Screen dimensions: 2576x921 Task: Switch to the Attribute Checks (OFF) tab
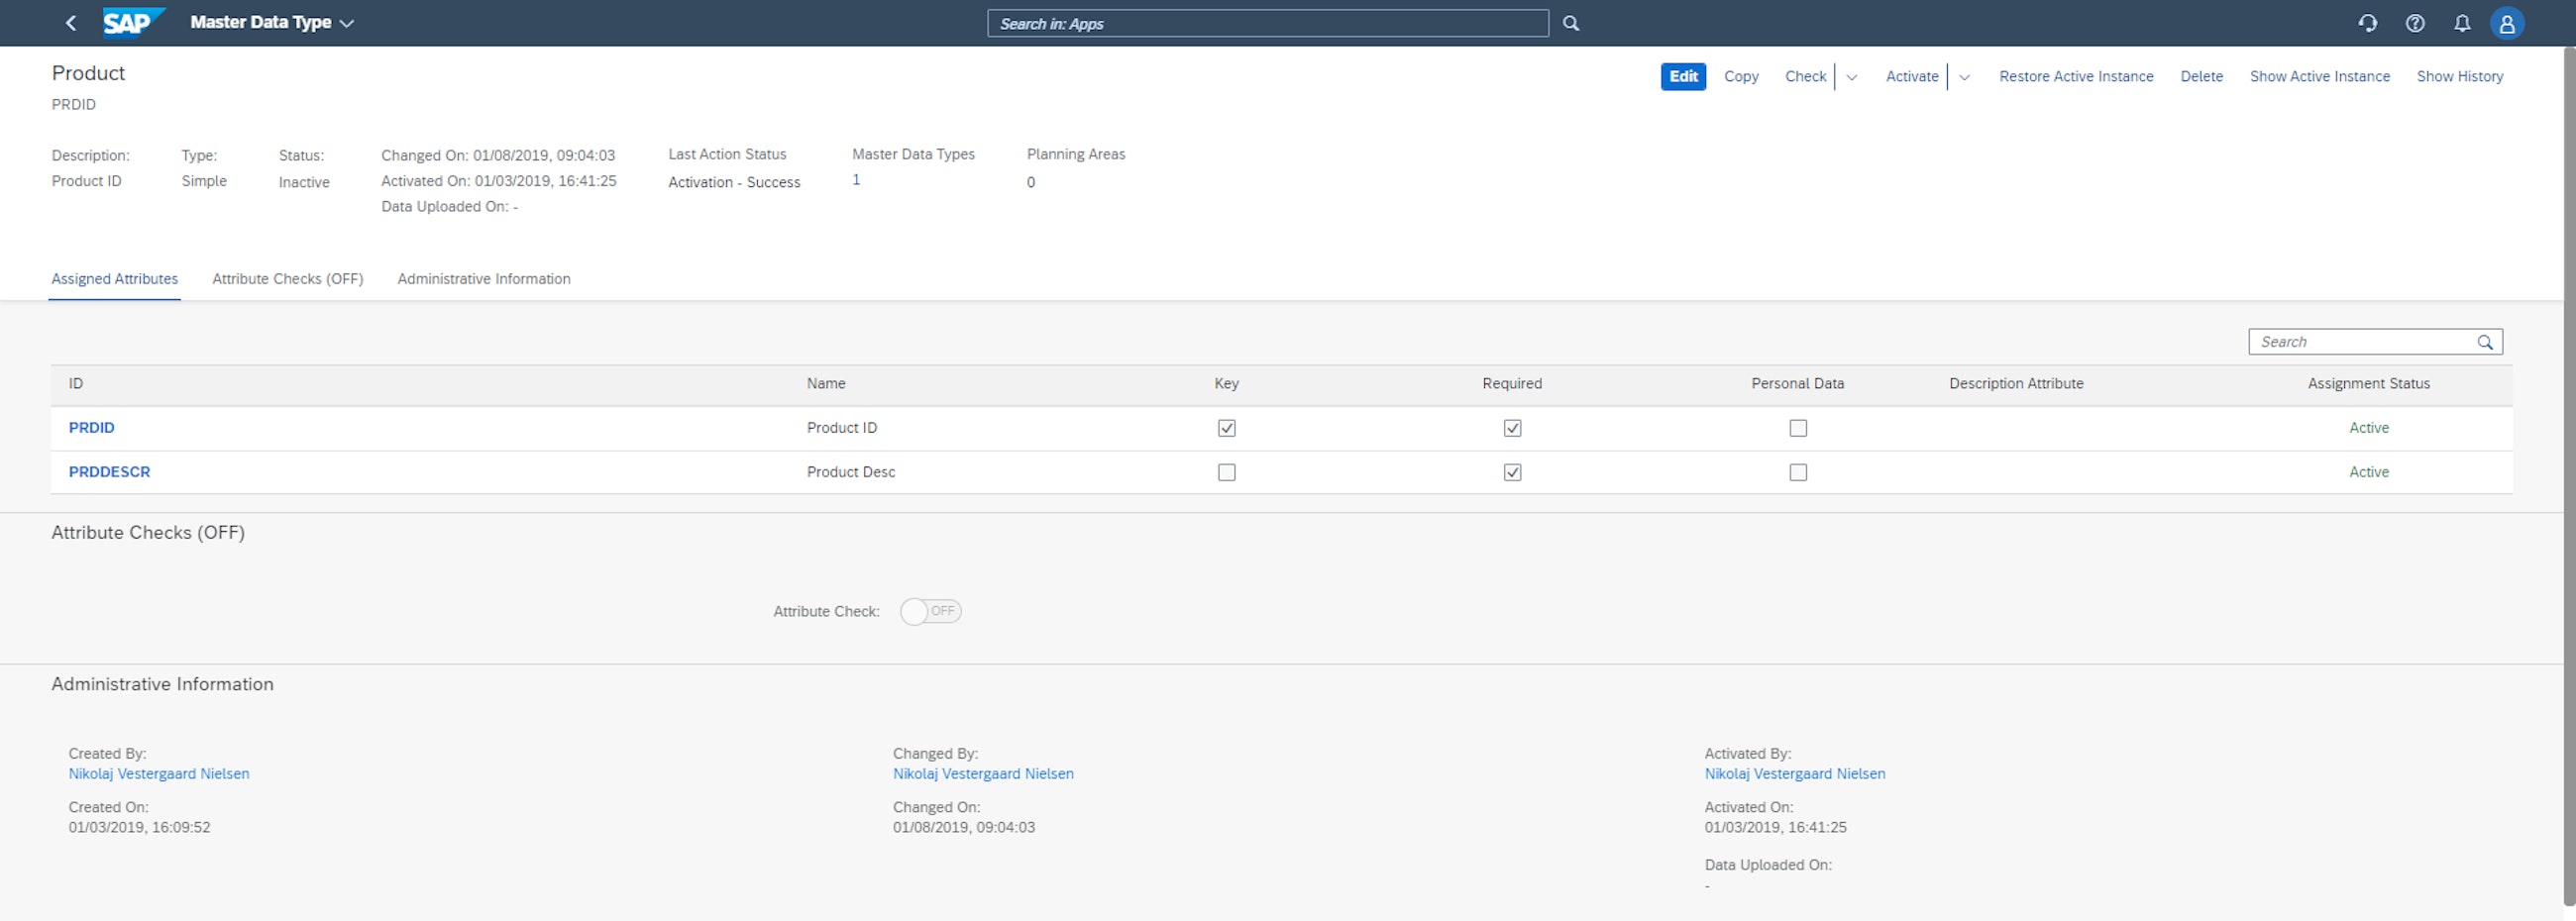click(287, 279)
